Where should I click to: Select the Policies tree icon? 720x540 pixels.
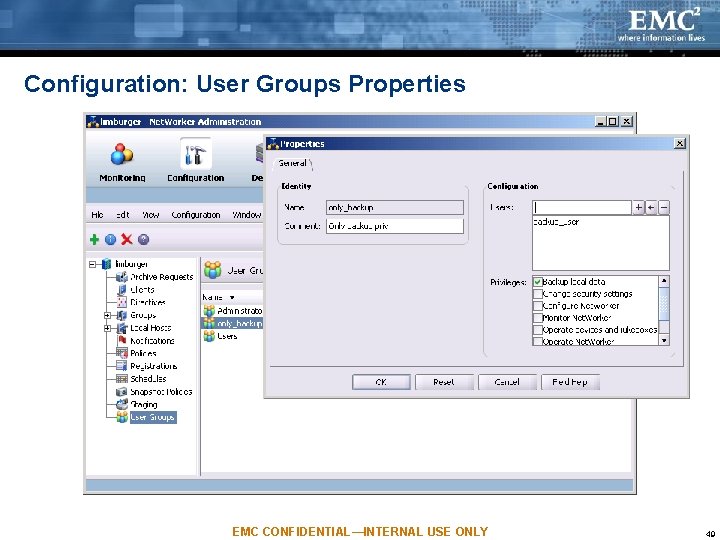point(122,353)
